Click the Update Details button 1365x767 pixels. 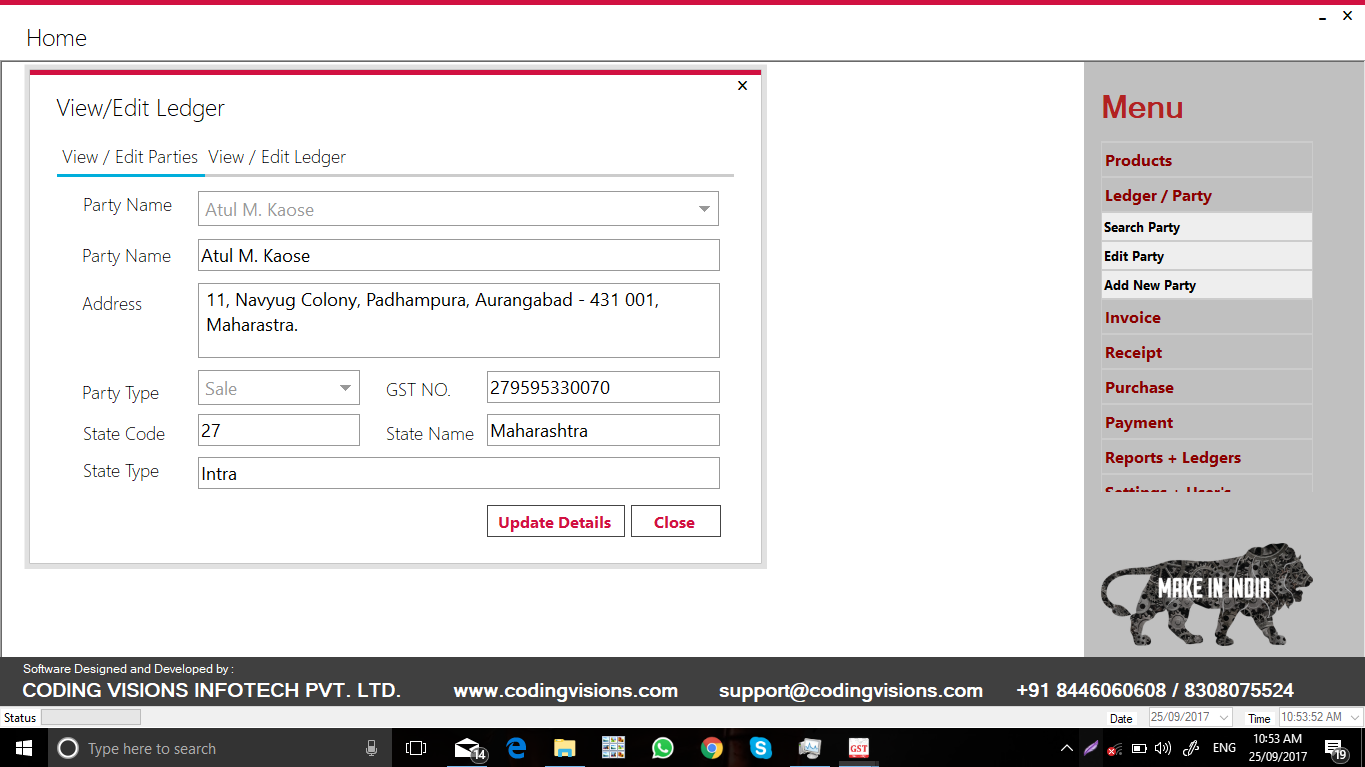point(555,521)
